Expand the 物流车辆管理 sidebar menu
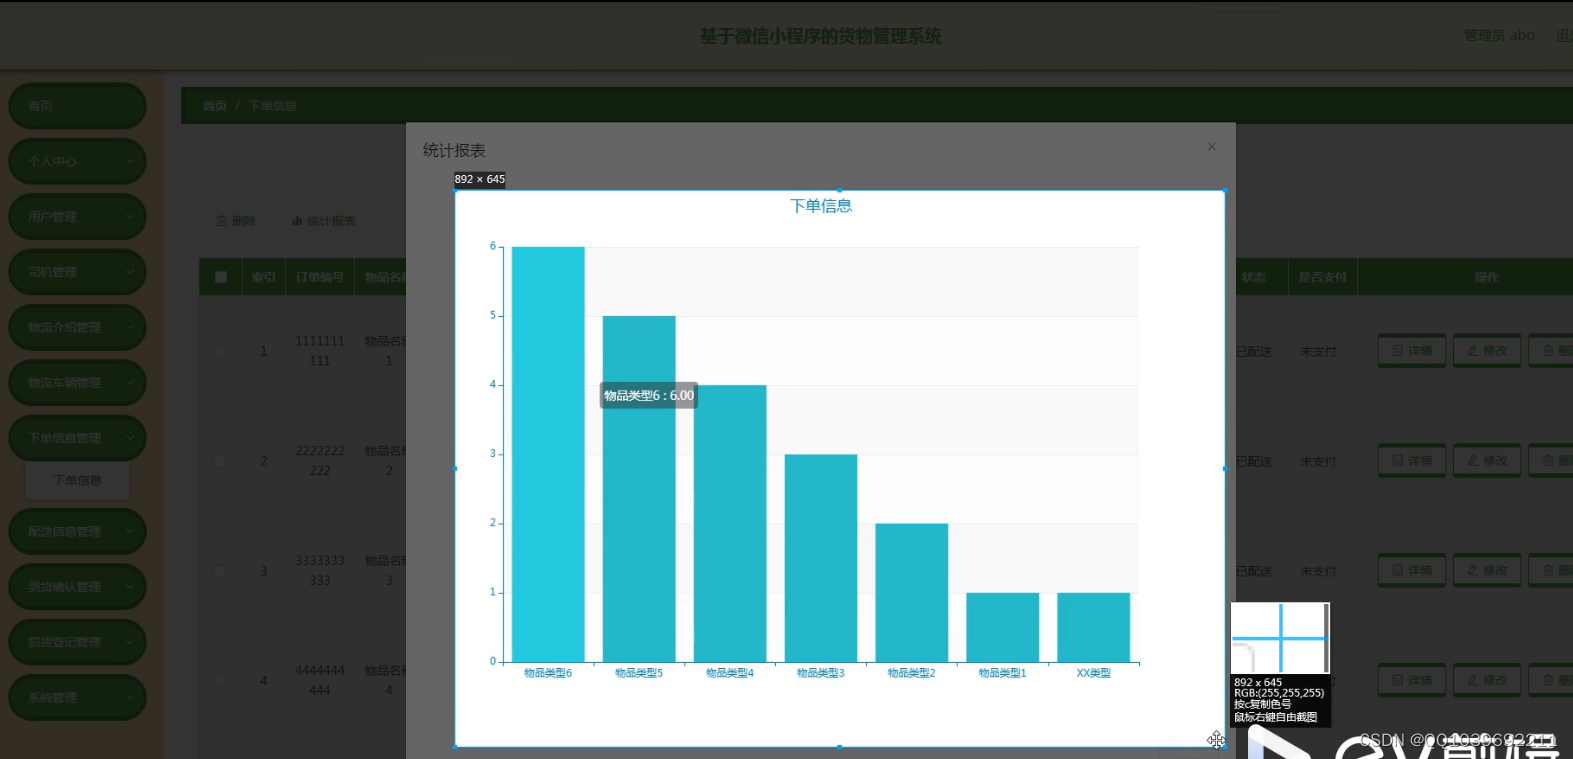 pos(77,383)
